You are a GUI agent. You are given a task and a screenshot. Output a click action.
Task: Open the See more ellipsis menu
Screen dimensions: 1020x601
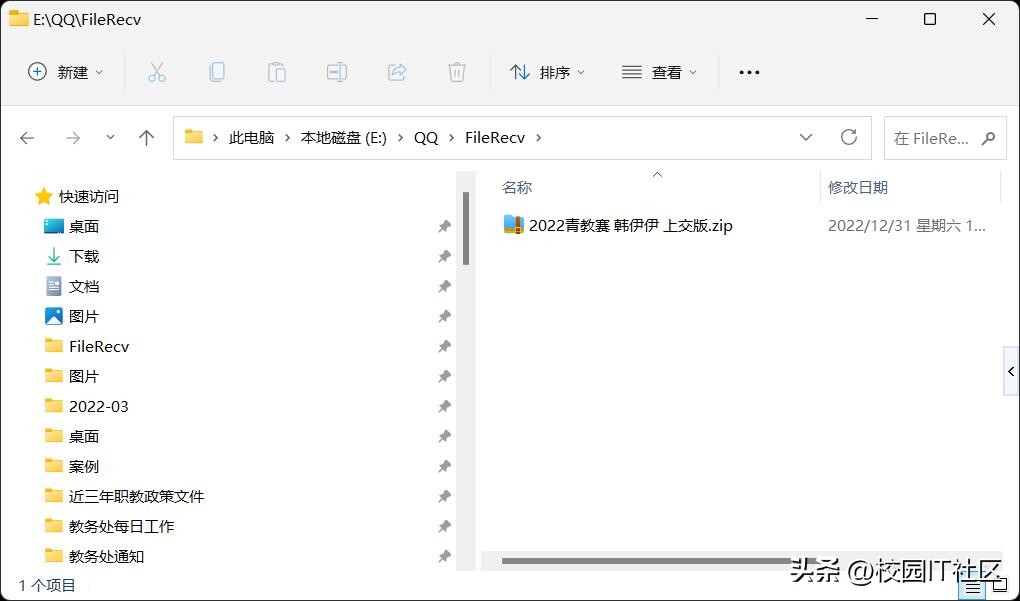tap(749, 71)
